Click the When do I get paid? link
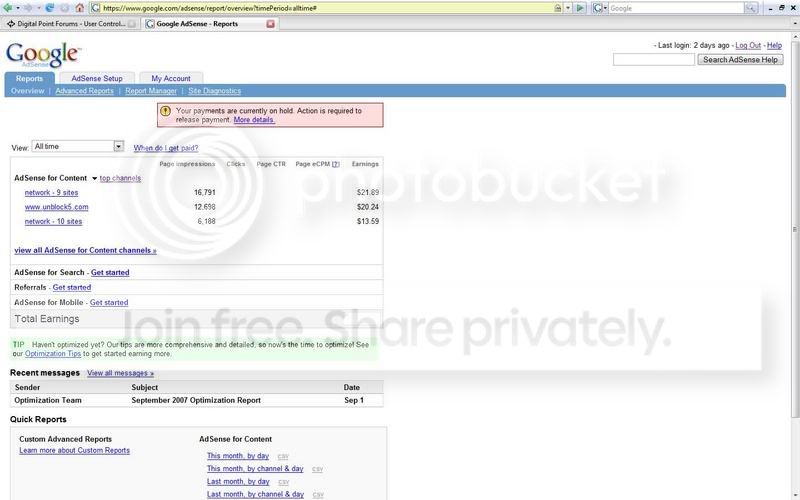Image resolution: width=800 pixels, height=500 pixels. (x=166, y=148)
